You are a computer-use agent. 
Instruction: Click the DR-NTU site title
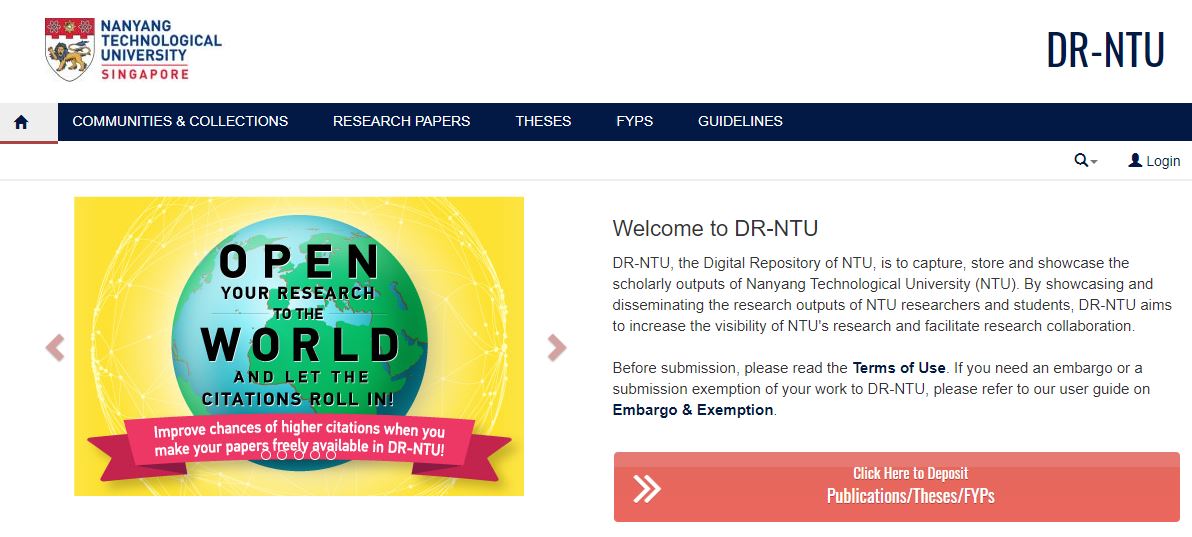click(1105, 51)
